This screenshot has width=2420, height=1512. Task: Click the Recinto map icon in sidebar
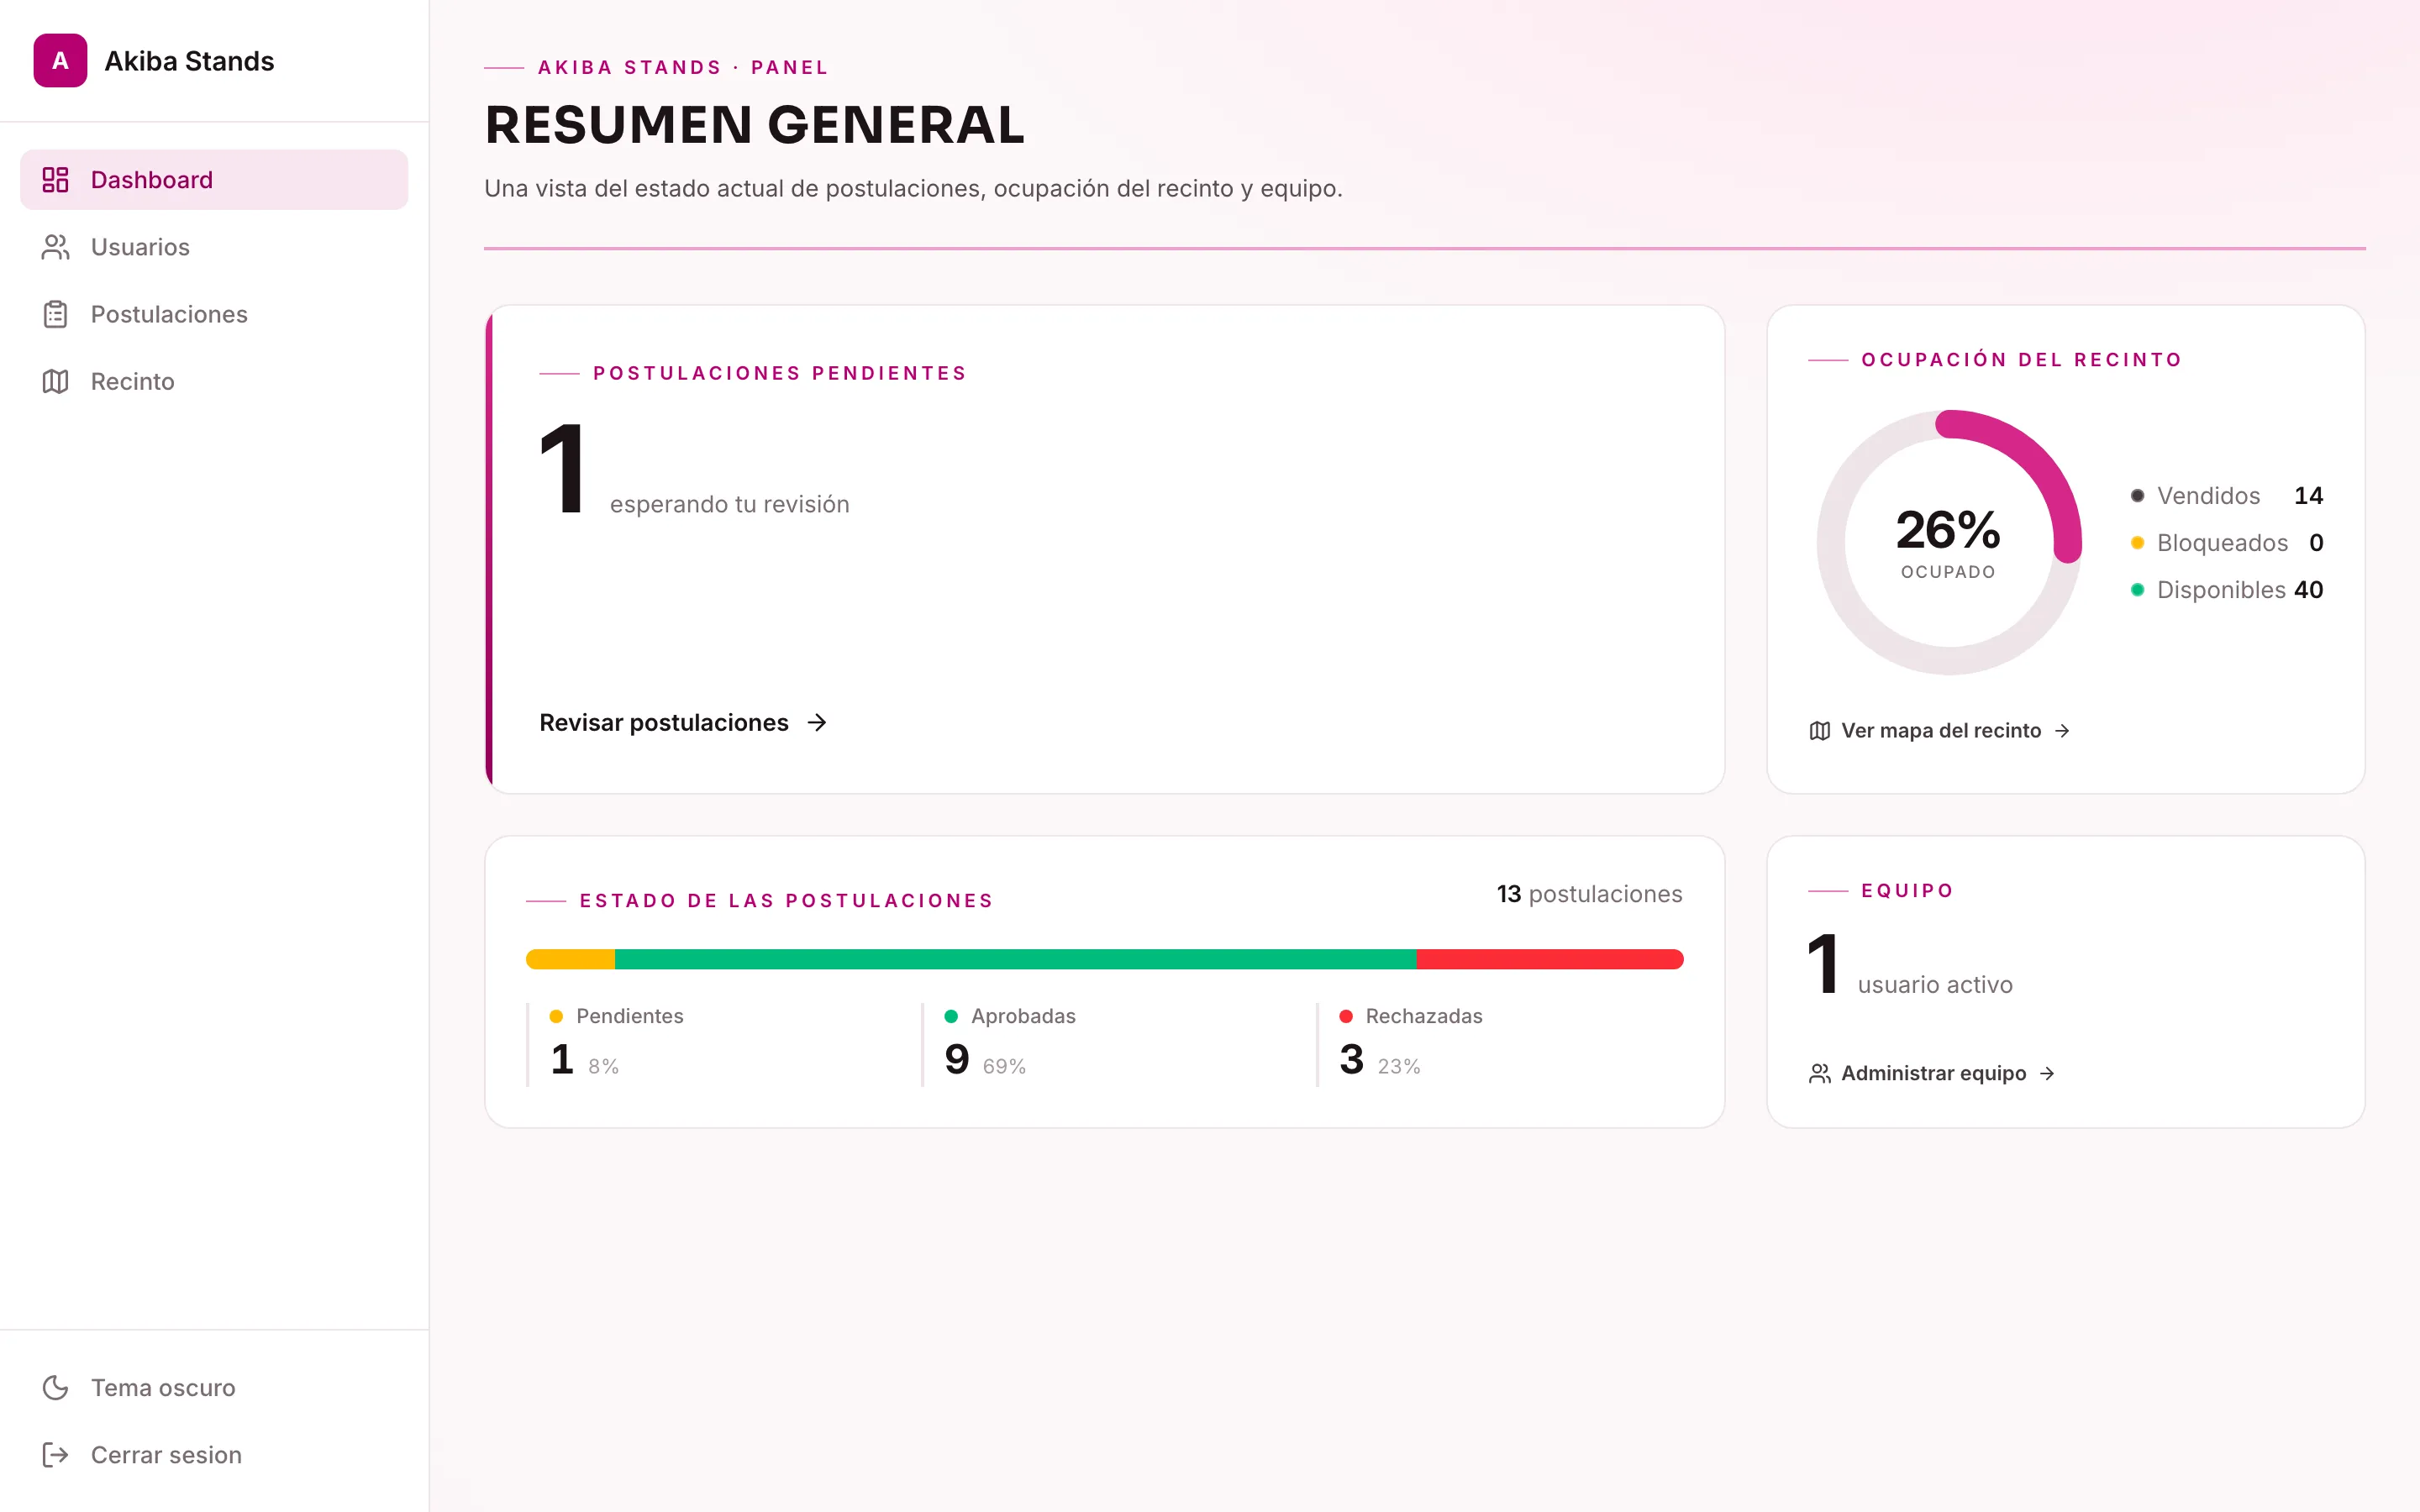55,381
